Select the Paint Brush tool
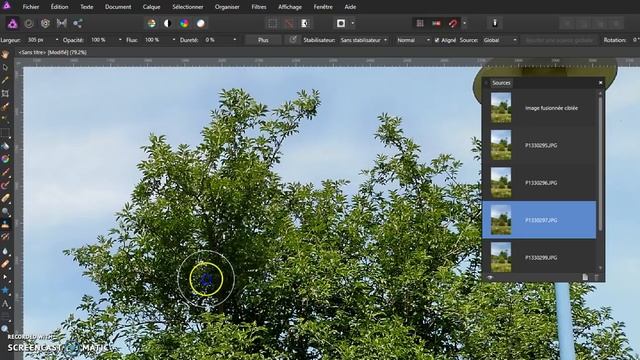The image size is (640, 360). click(x=5, y=172)
